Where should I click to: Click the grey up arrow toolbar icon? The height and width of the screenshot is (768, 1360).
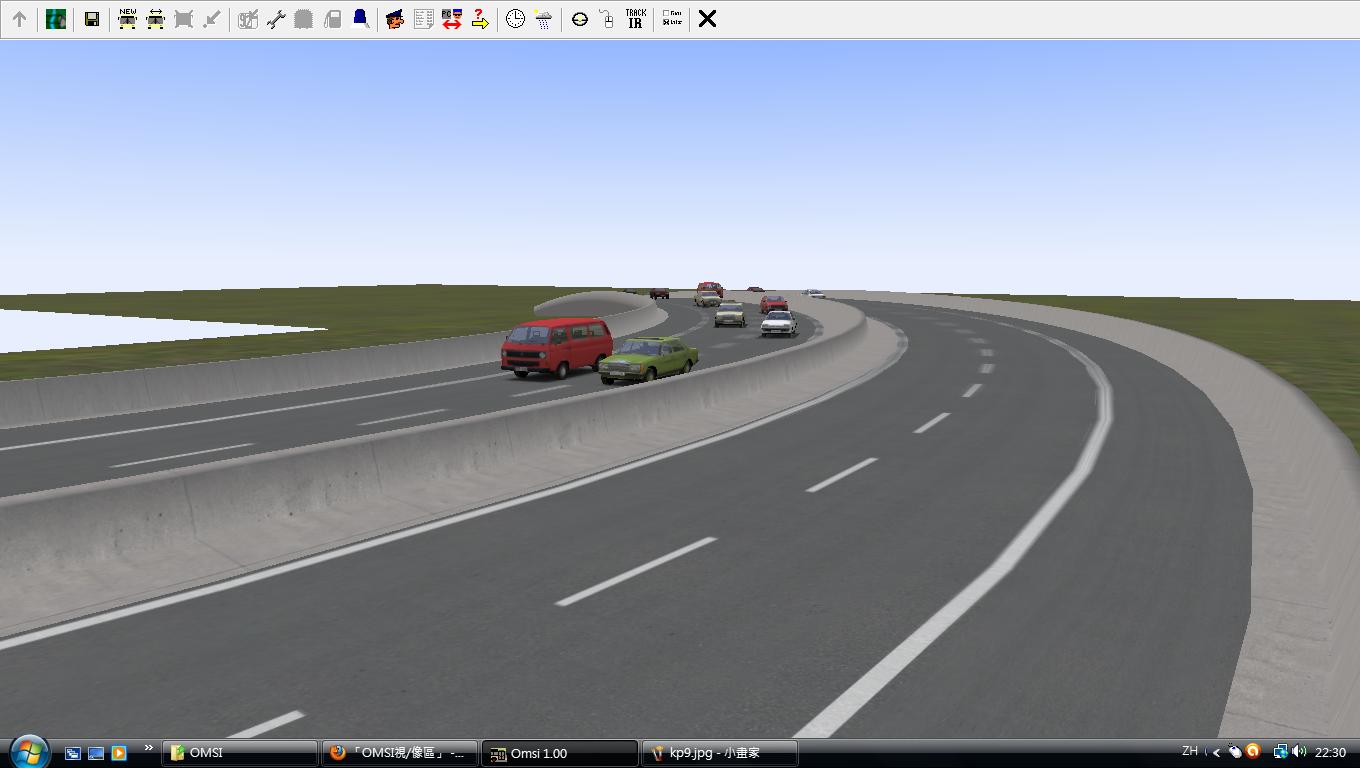coord(19,19)
